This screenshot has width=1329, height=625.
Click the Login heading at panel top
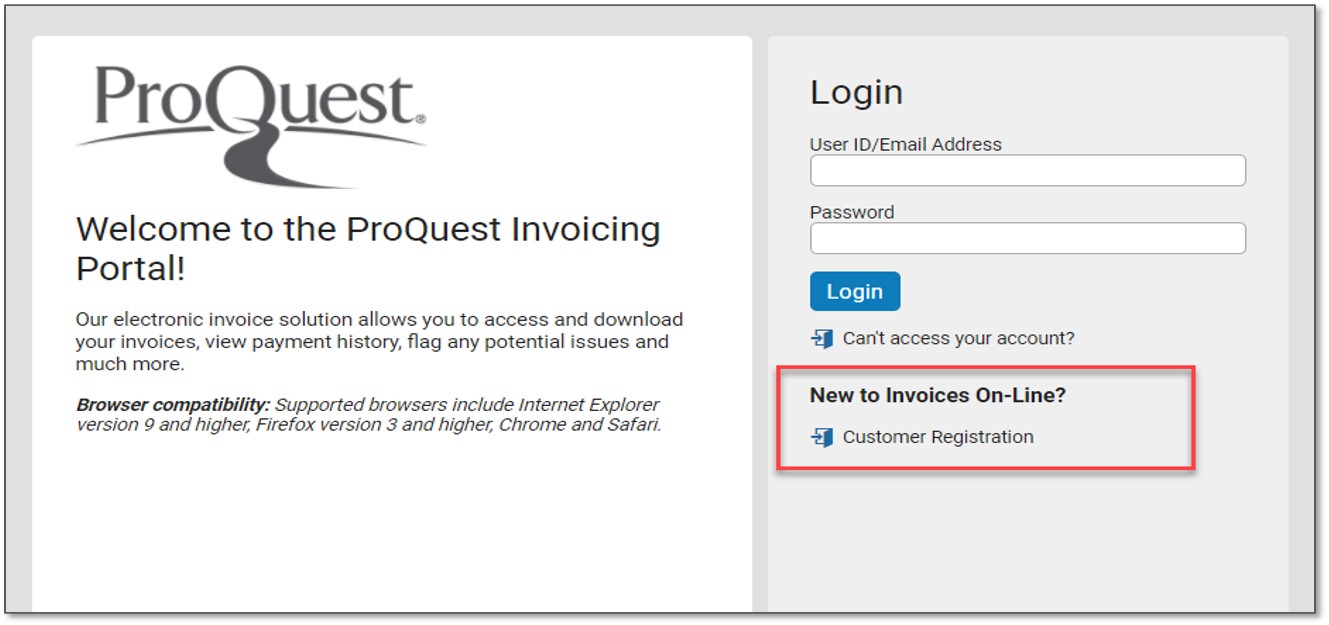point(856,91)
